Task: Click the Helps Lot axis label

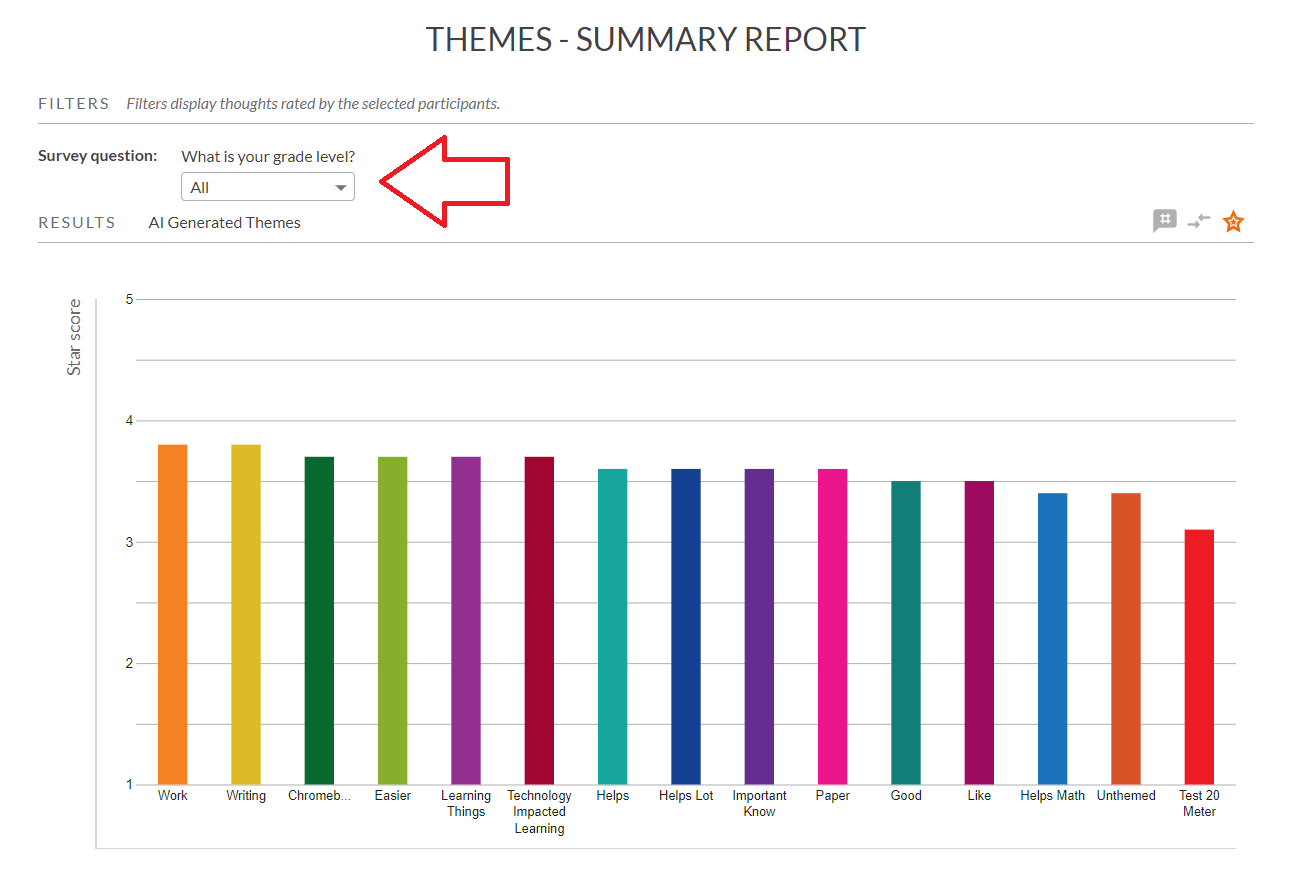Action: 686,796
